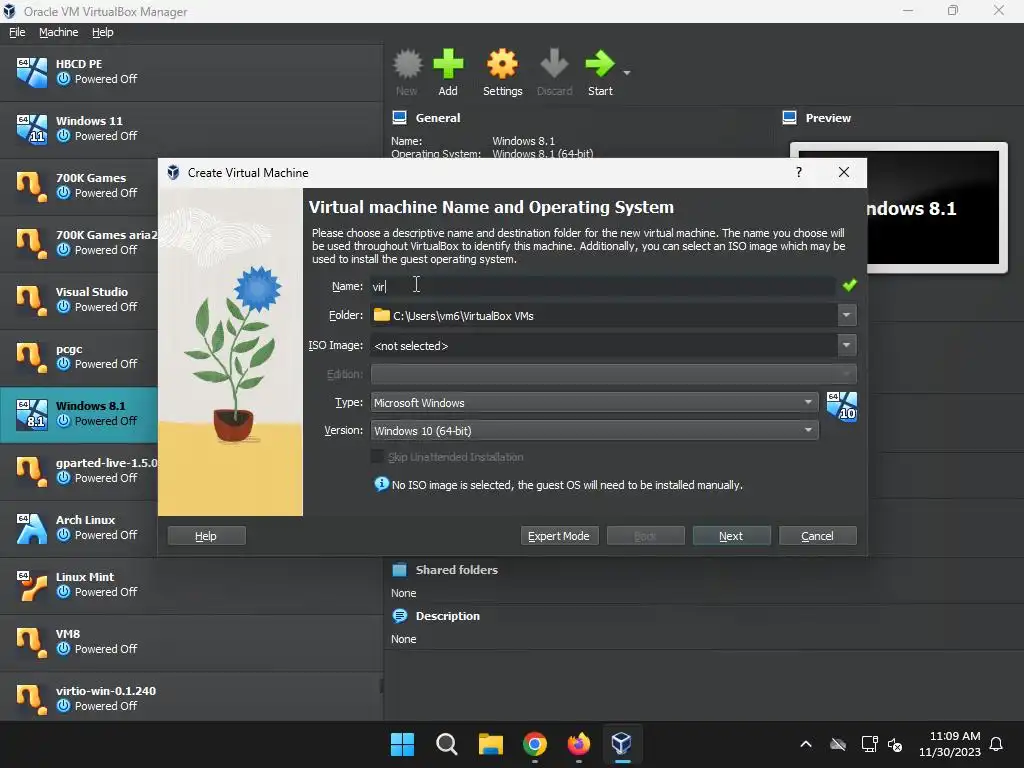This screenshot has height=768, width=1024.
Task: Click VirtualBox icon on taskbar
Action: (x=622, y=743)
